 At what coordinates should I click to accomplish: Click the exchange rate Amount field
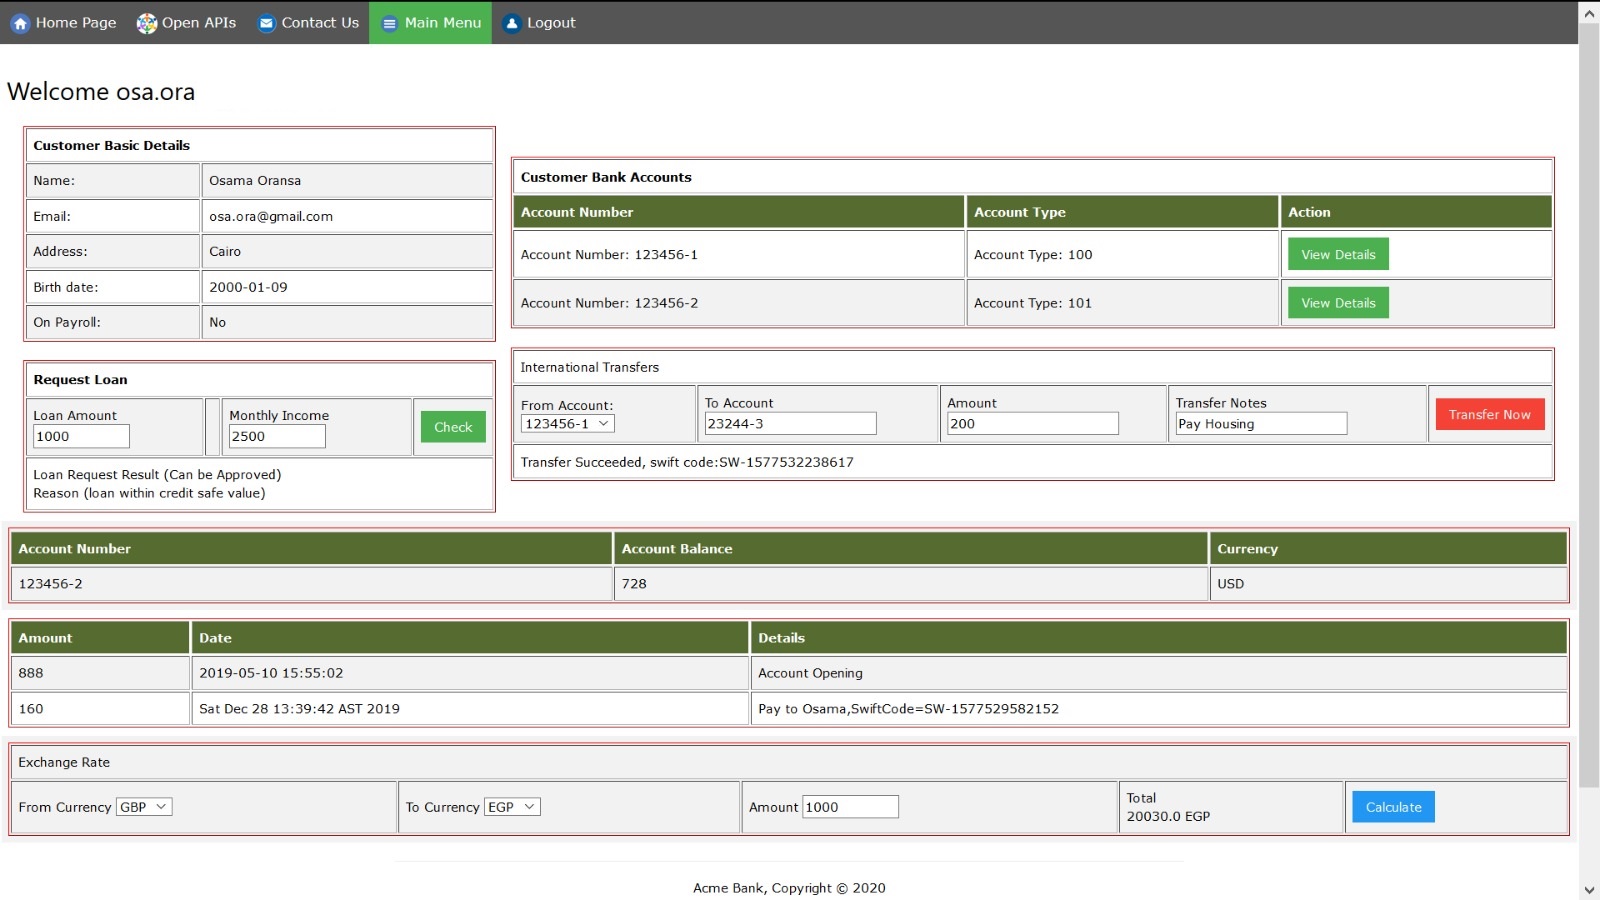point(850,806)
